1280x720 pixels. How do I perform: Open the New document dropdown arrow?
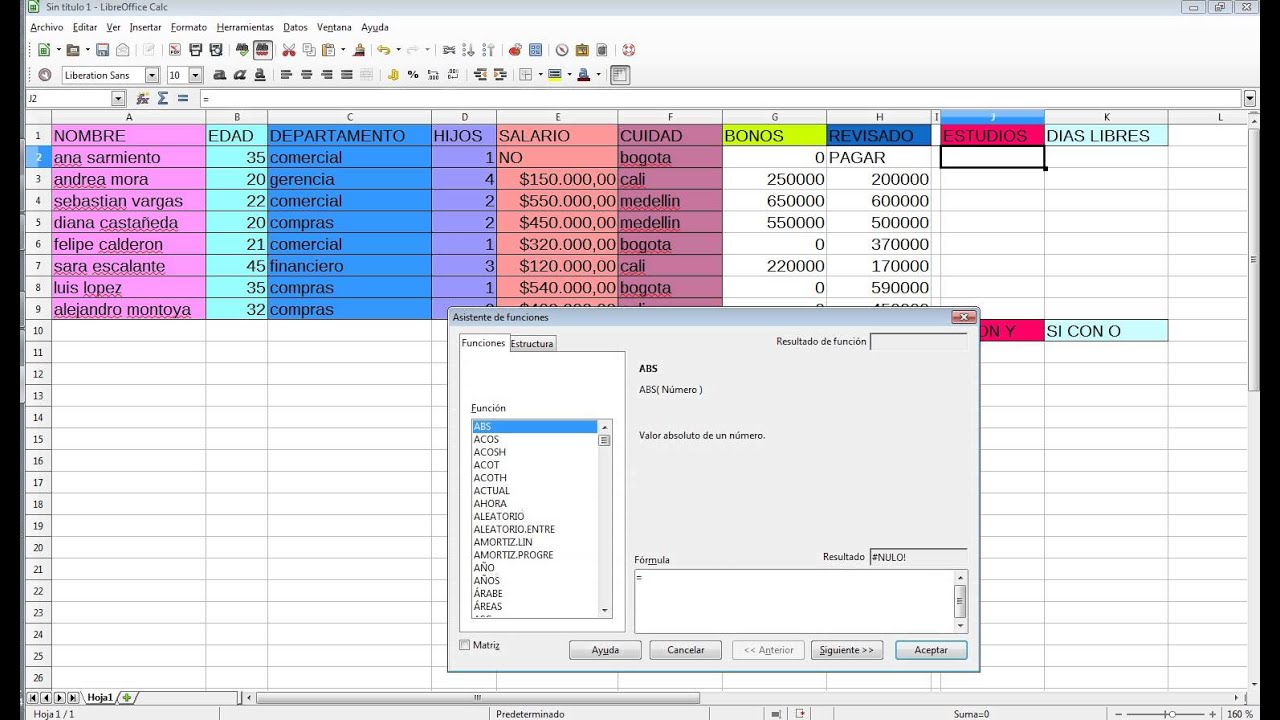tap(59, 50)
